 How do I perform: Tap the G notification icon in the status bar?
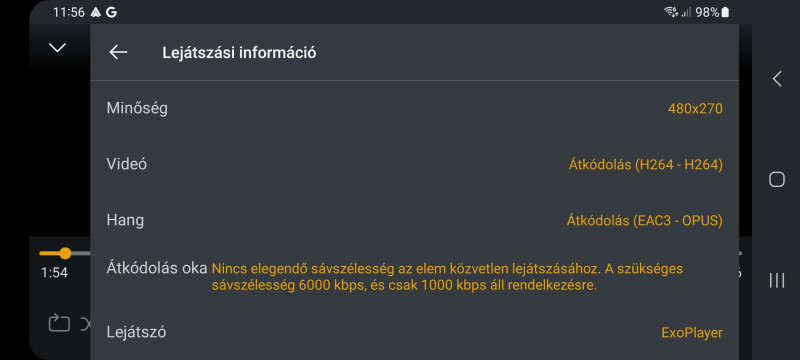click(111, 12)
